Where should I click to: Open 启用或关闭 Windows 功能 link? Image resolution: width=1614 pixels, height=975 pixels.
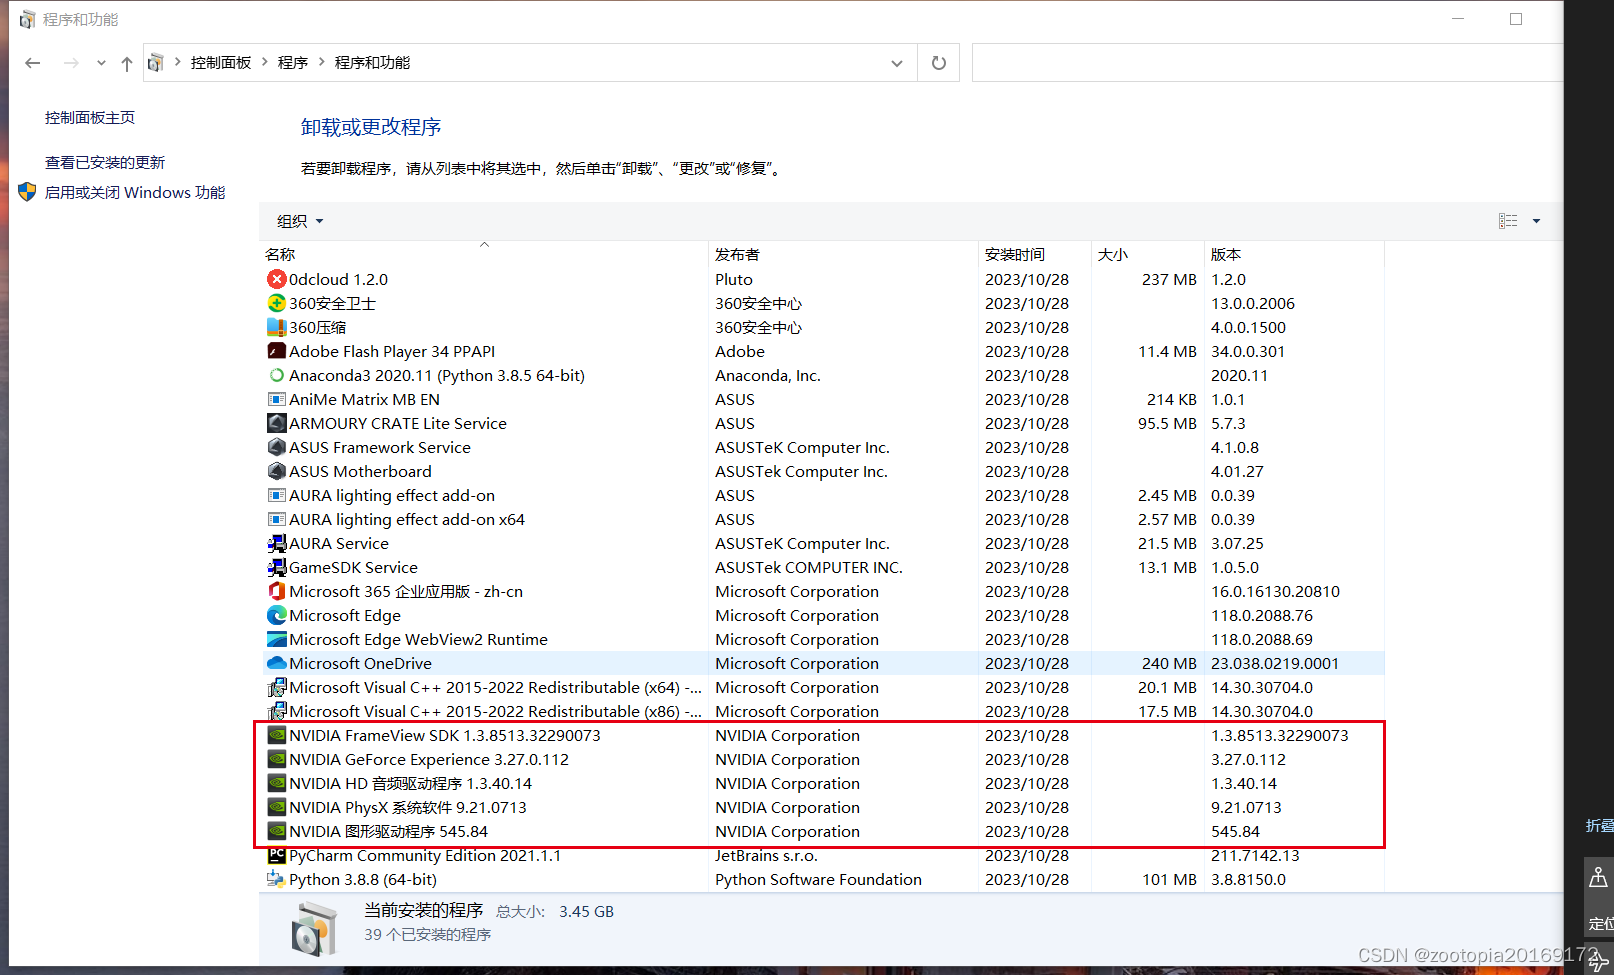[x=135, y=192]
